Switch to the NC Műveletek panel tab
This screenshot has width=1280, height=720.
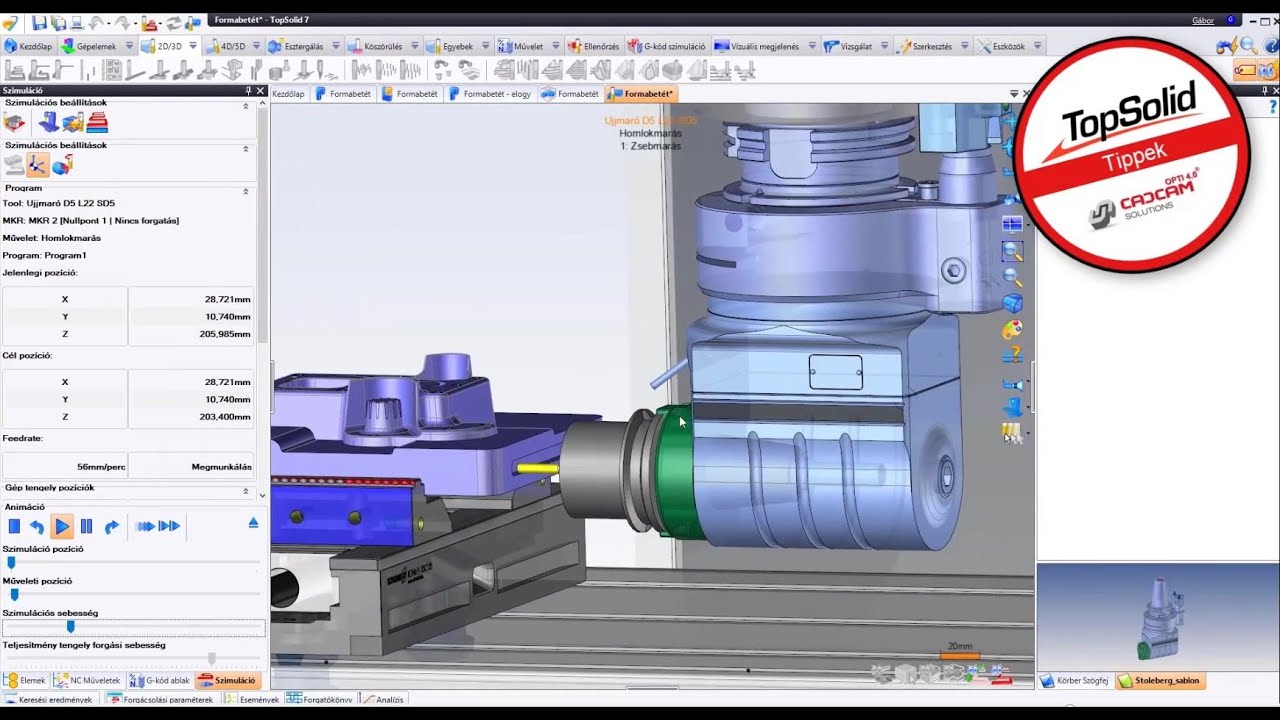(87, 681)
